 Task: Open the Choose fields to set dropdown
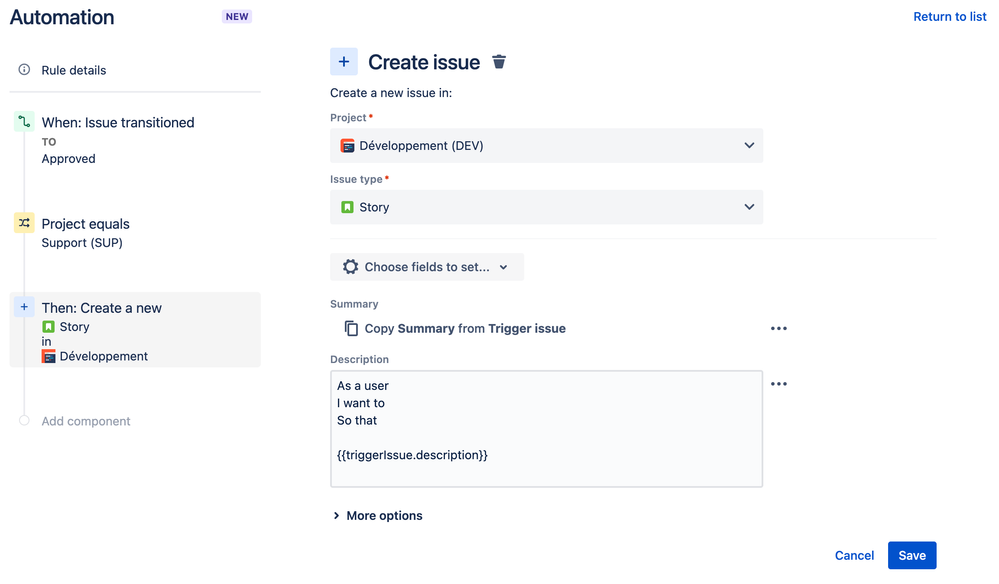coord(427,266)
